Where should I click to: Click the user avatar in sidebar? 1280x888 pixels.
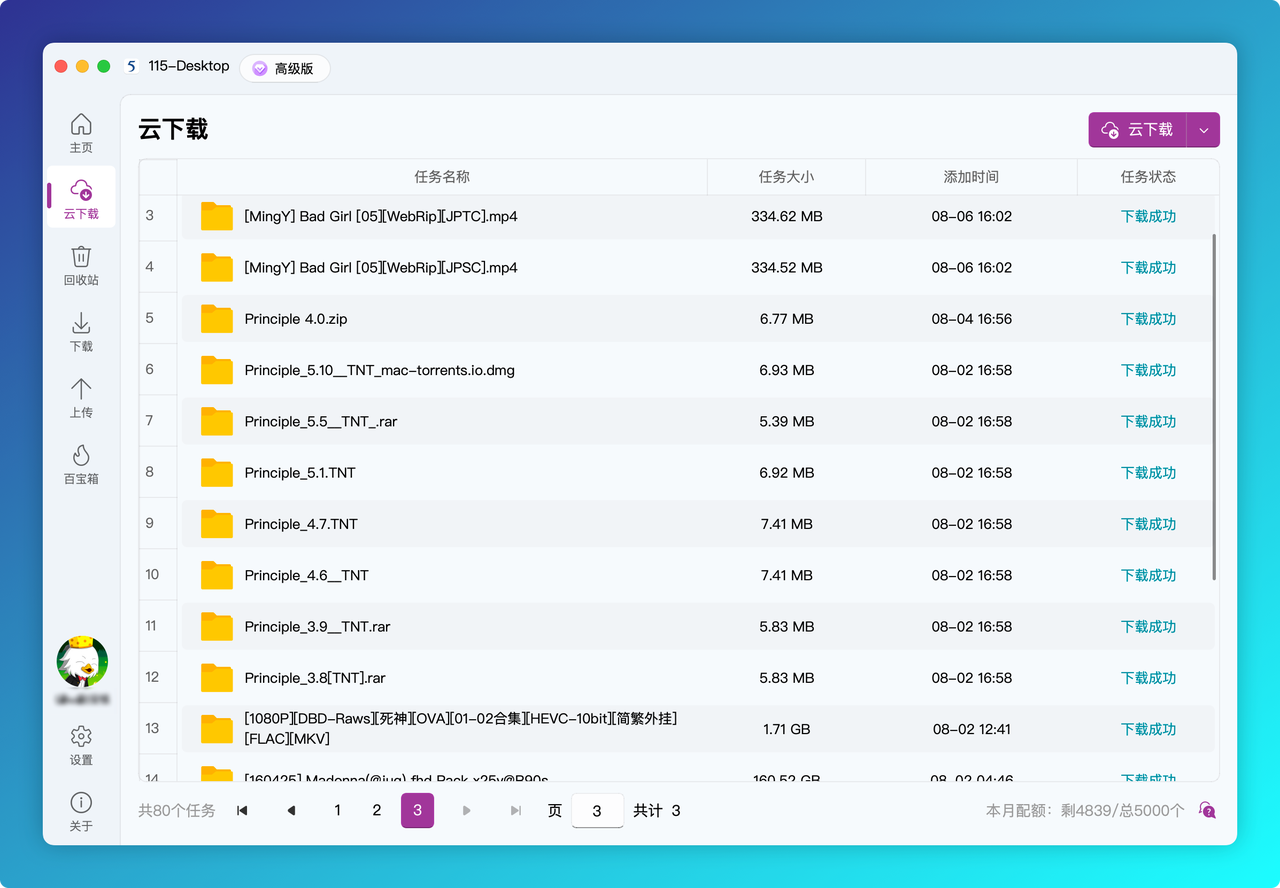coord(82,661)
